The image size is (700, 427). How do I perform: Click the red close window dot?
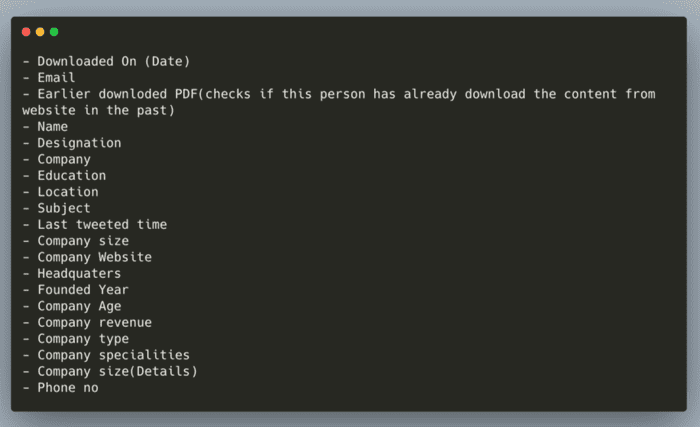click(26, 32)
